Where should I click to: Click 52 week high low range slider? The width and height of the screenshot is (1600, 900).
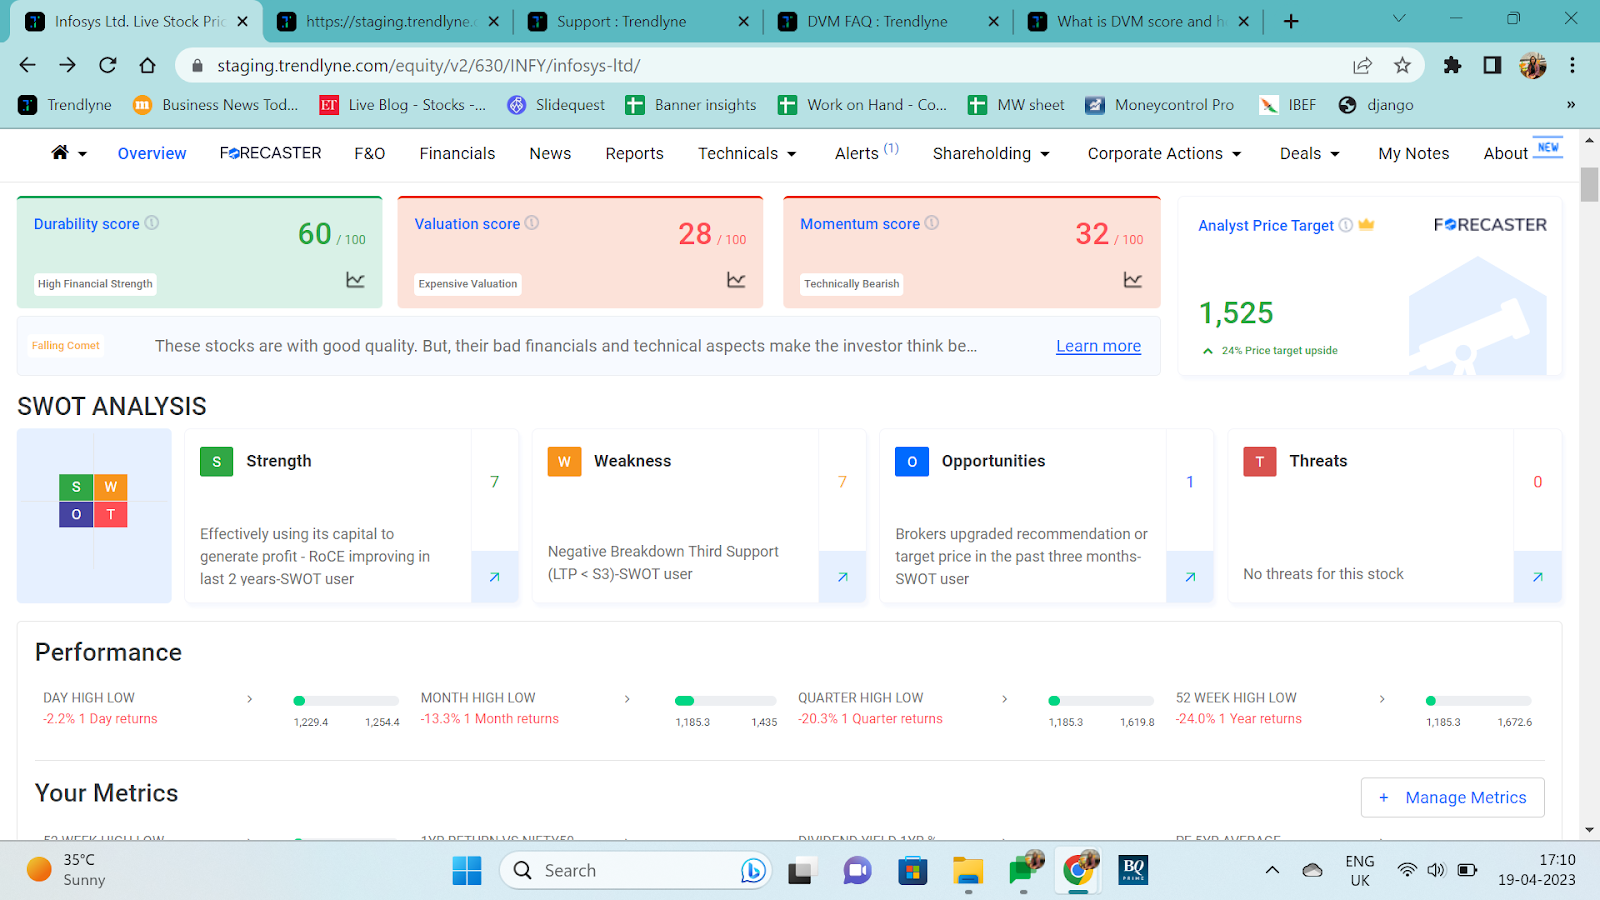[x=1479, y=701]
